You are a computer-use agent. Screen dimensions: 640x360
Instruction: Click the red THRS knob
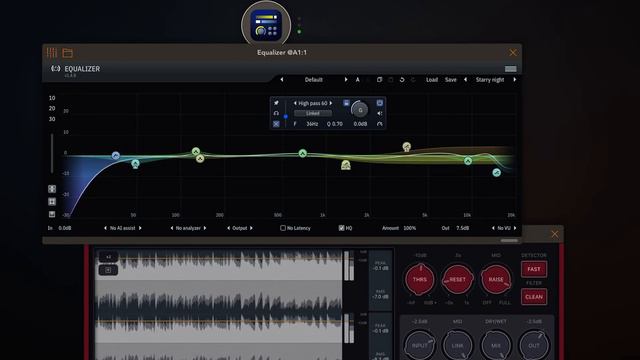(420, 280)
